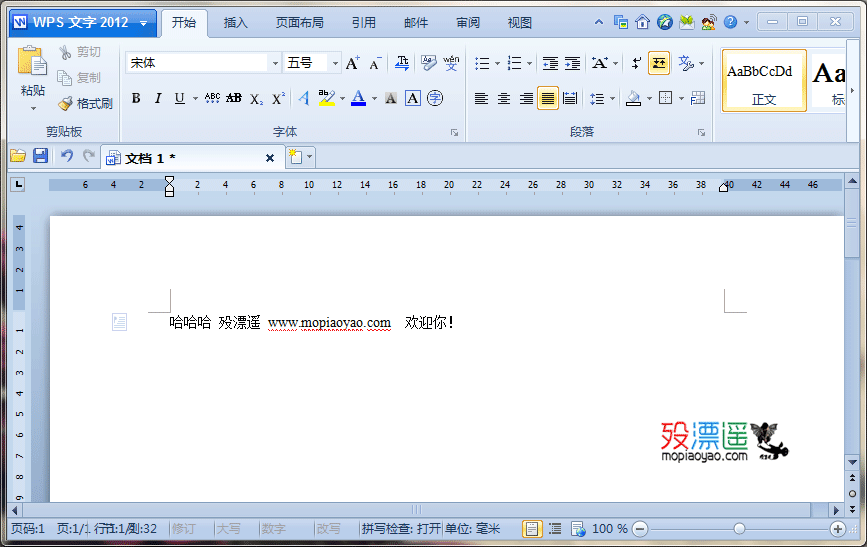867x547 pixels.
Task: Expand the font color arrow
Action: (x=374, y=98)
